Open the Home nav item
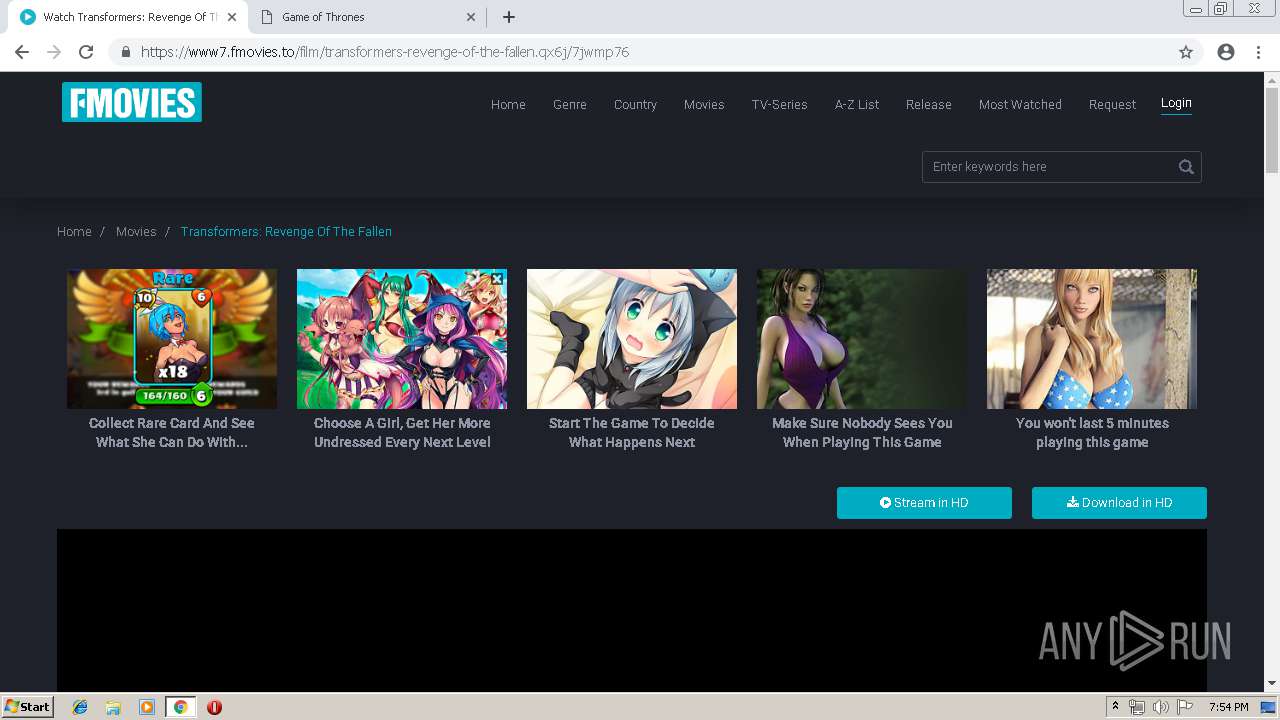This screenshot has height=720, width=1280. (x=508, y=104)
